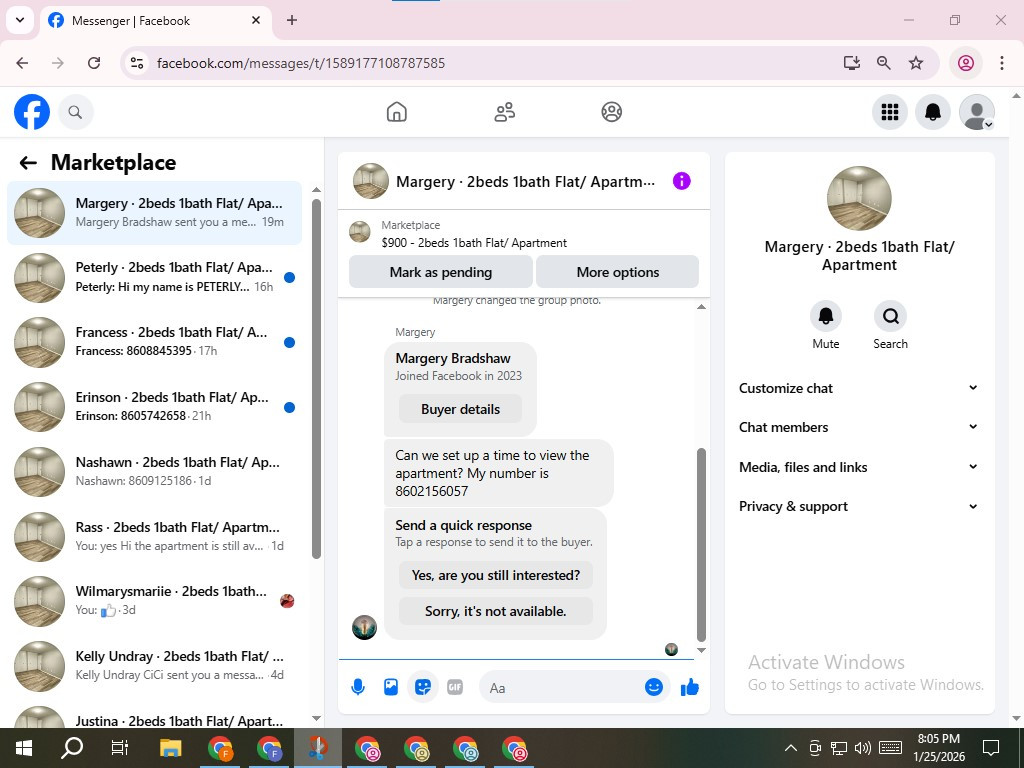
Task: Open the Friends icon in top navigation
Action: point(504,112)
